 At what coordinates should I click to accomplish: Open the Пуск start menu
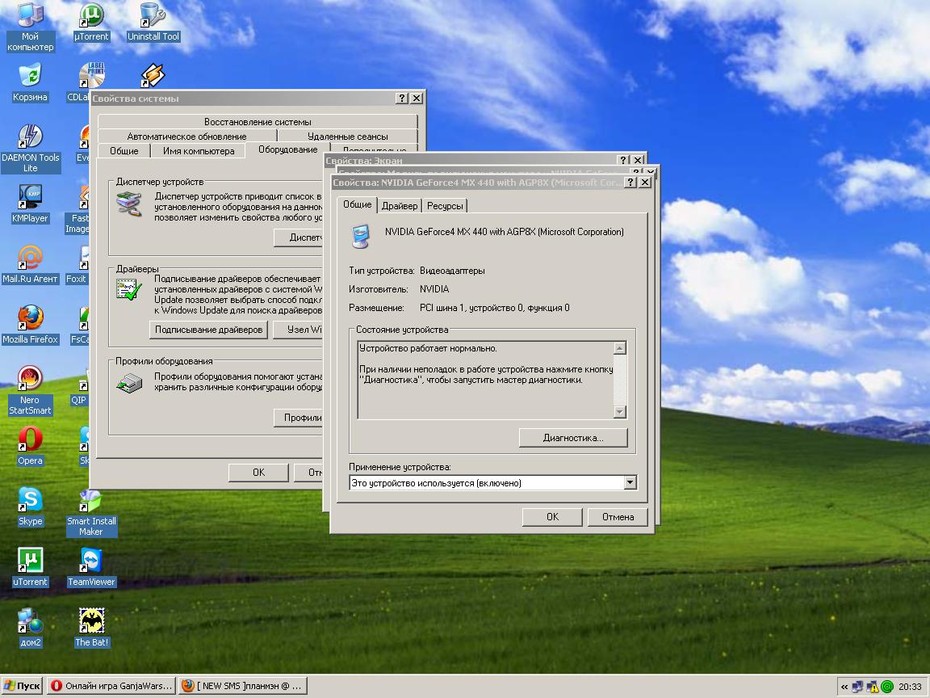tap(22, 686)
